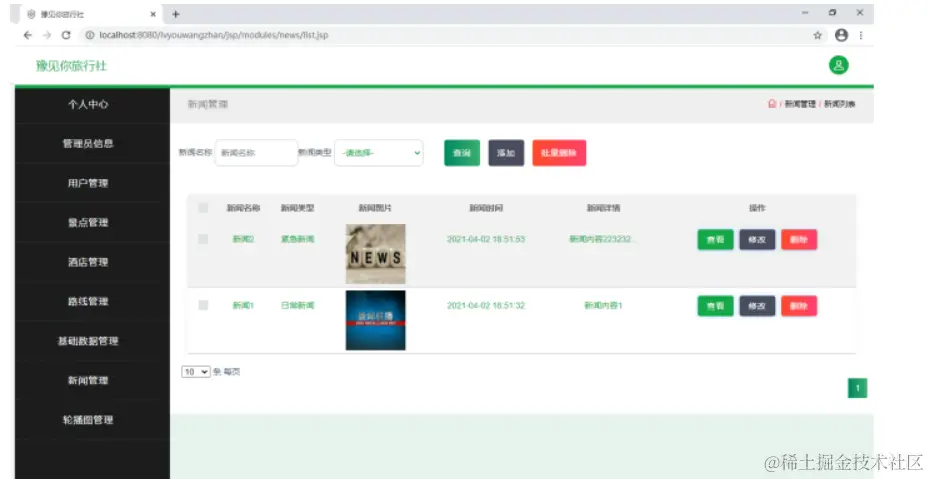This screenshot has height=479, width=930.
Task: View site info icon in address bar
Action: [90, 35]
